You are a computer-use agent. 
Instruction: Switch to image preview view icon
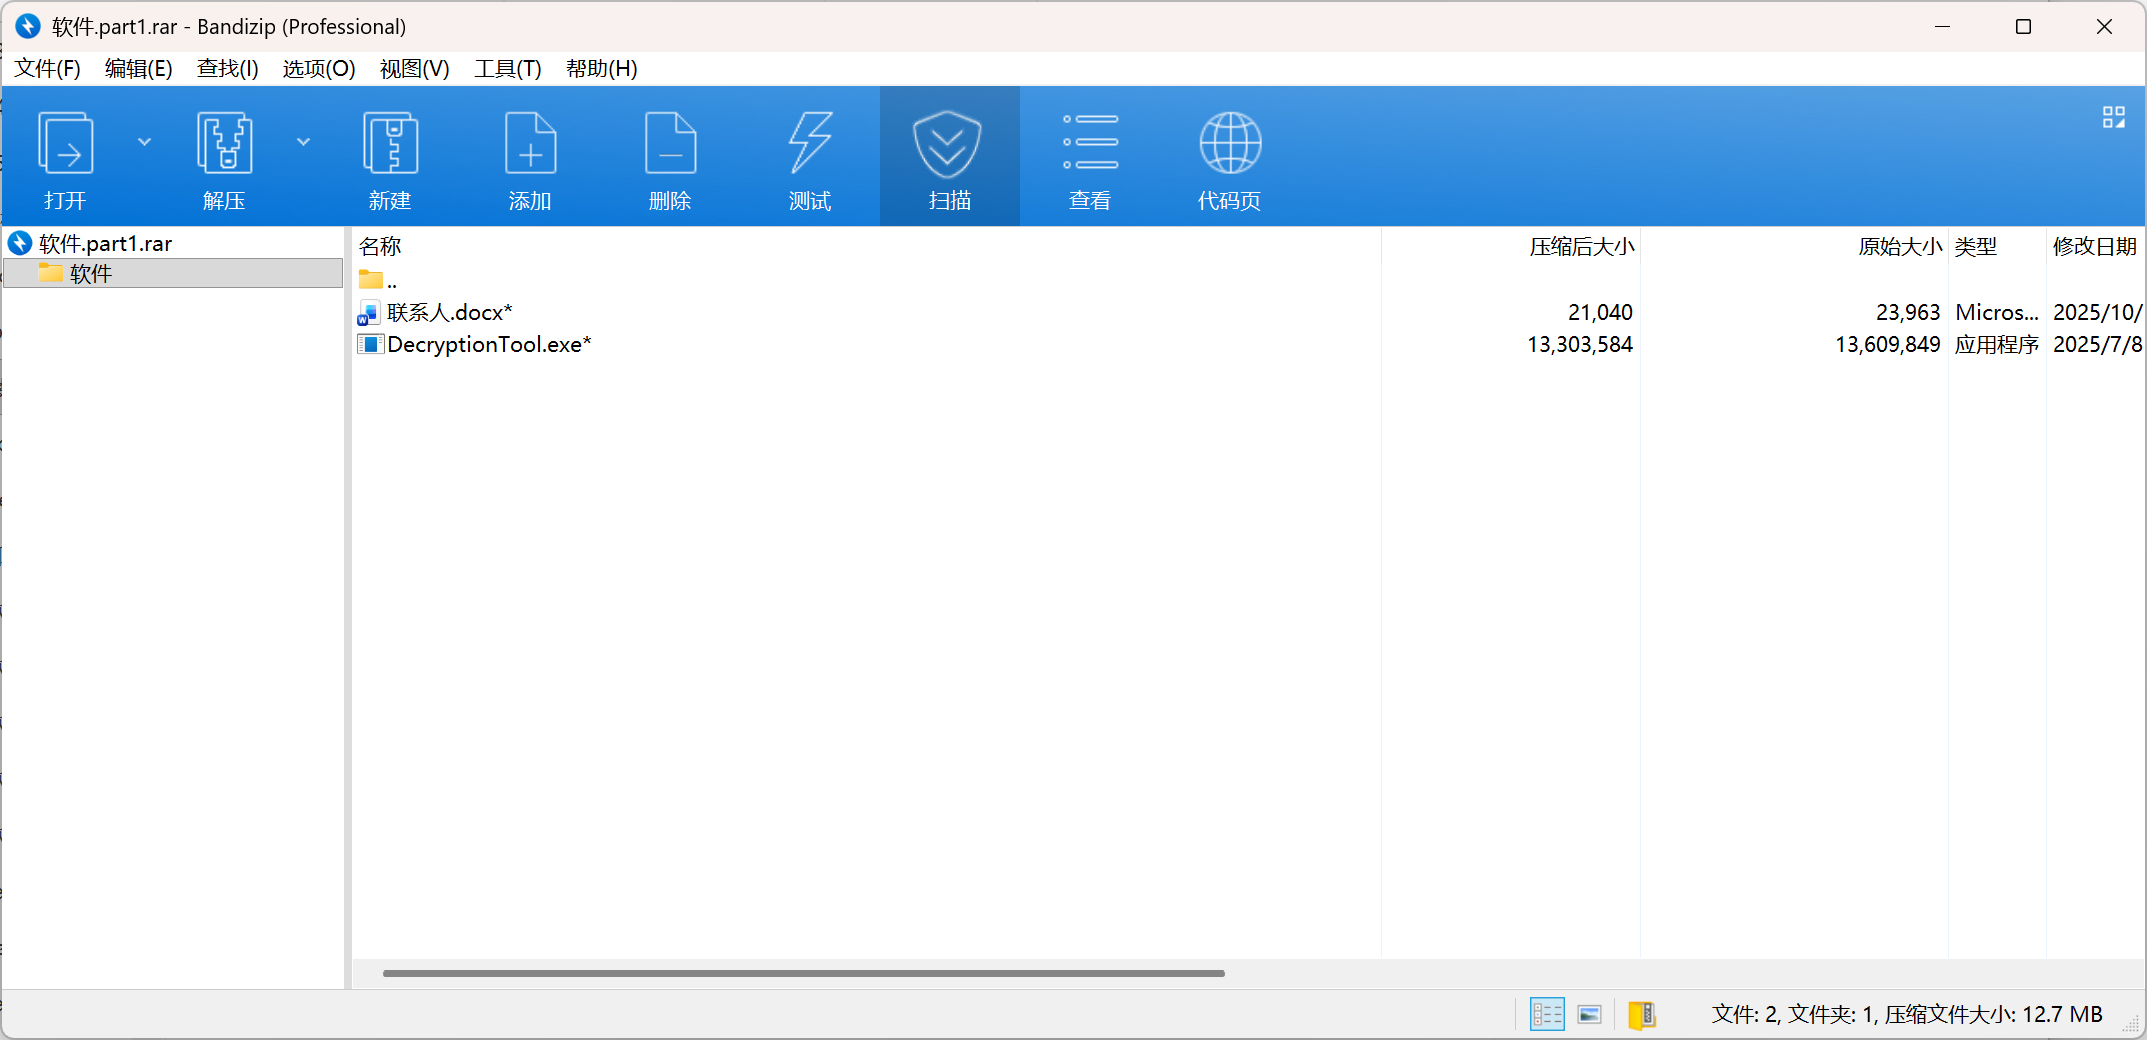(x=1590, y=1015)
